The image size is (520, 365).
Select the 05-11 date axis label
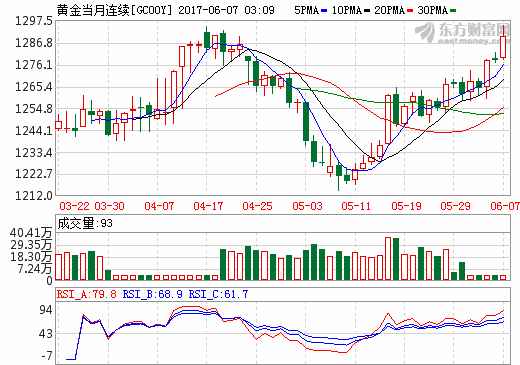click(356, 206)
